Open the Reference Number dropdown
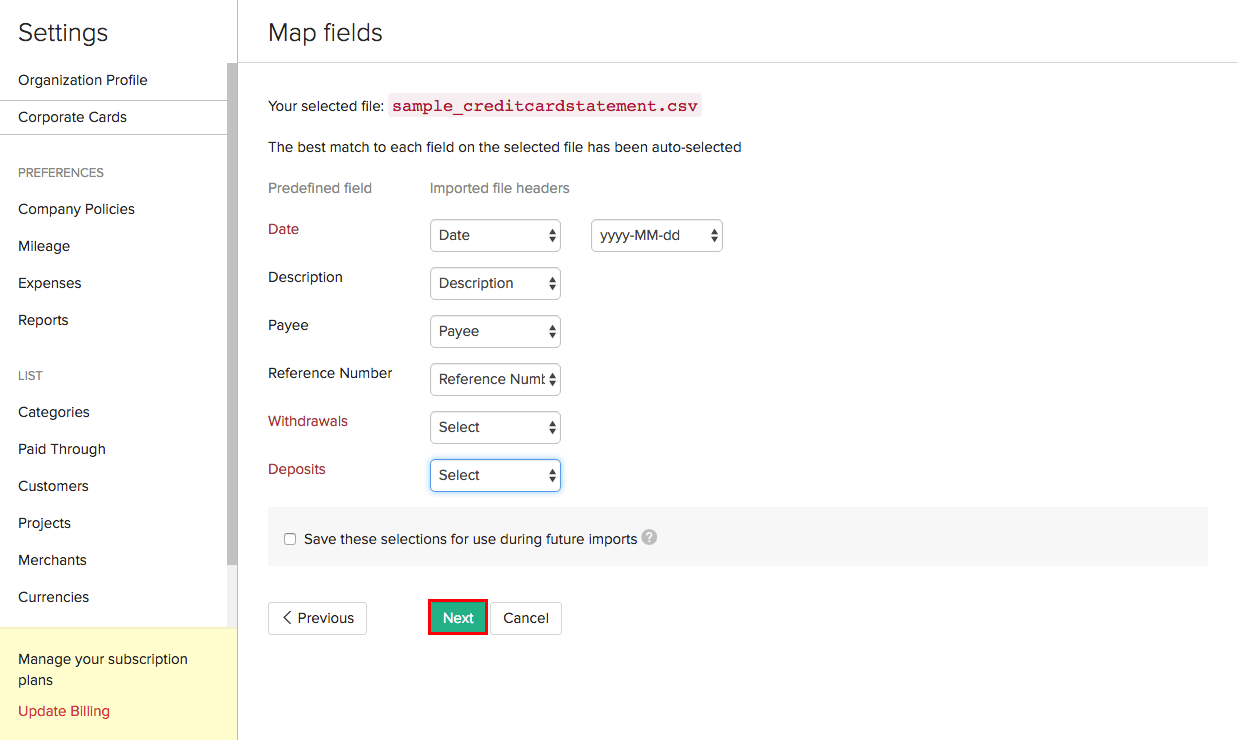Image resolution: width=1238 pixels, height=740 pixels. [x=495, y=380]
